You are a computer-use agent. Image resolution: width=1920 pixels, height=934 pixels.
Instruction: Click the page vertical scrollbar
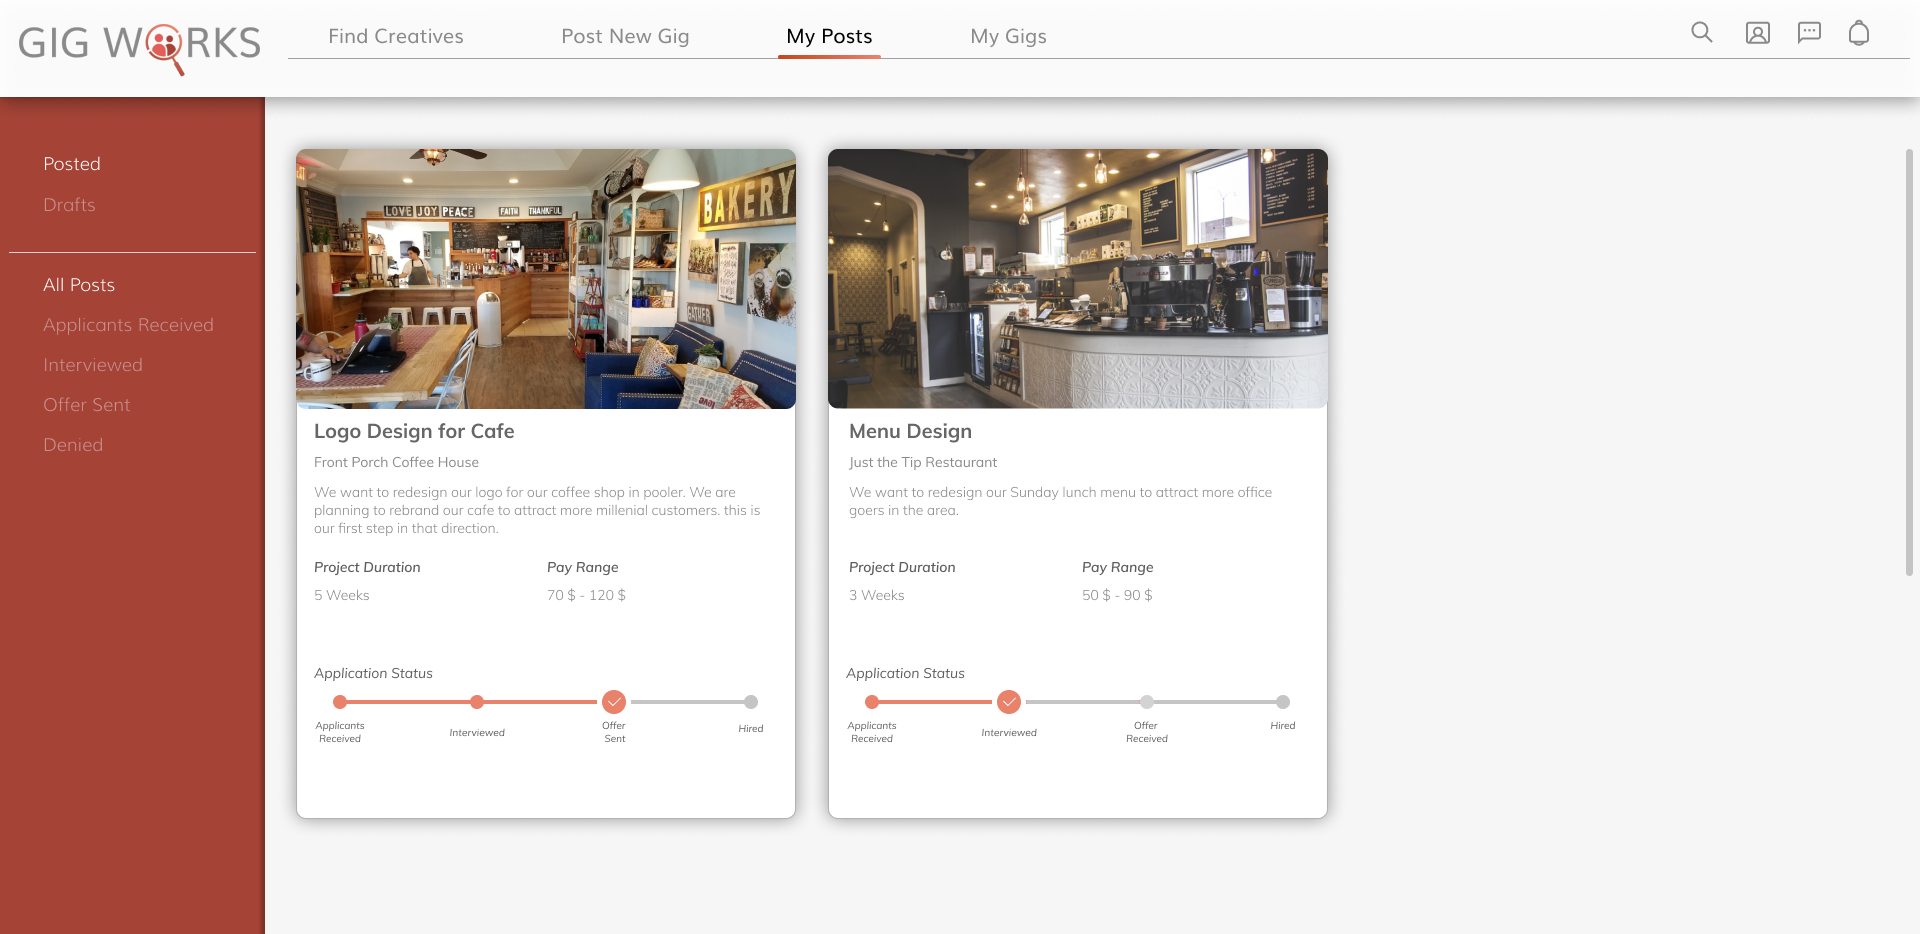click(x=1909, y=362)
